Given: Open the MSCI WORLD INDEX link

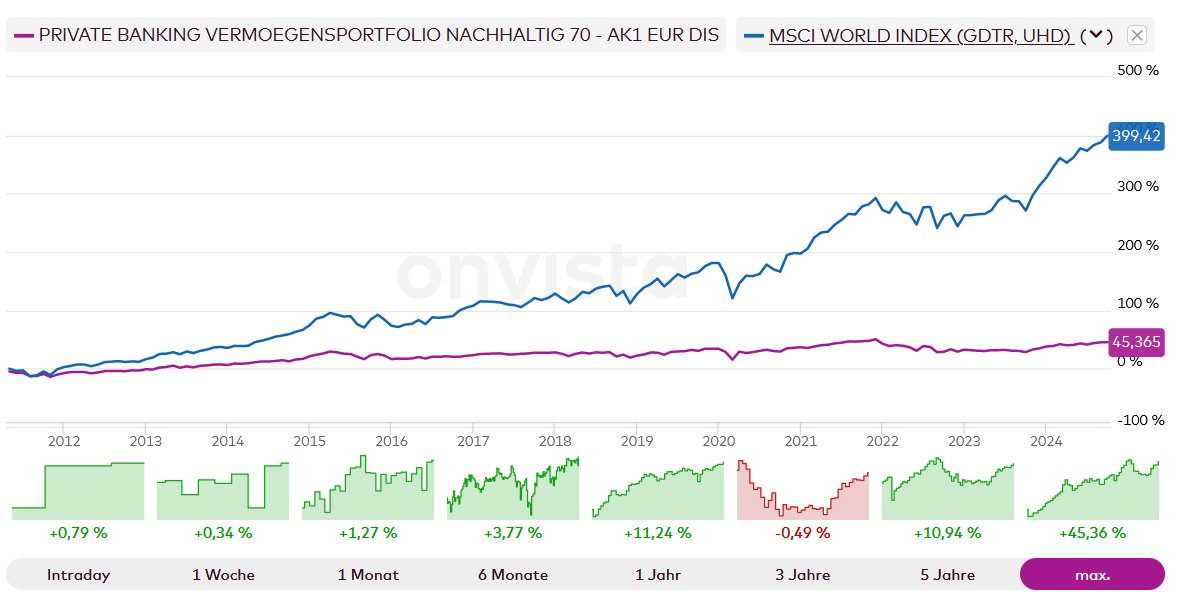Looking at the screenshot, I should click(x=920, y=35).
